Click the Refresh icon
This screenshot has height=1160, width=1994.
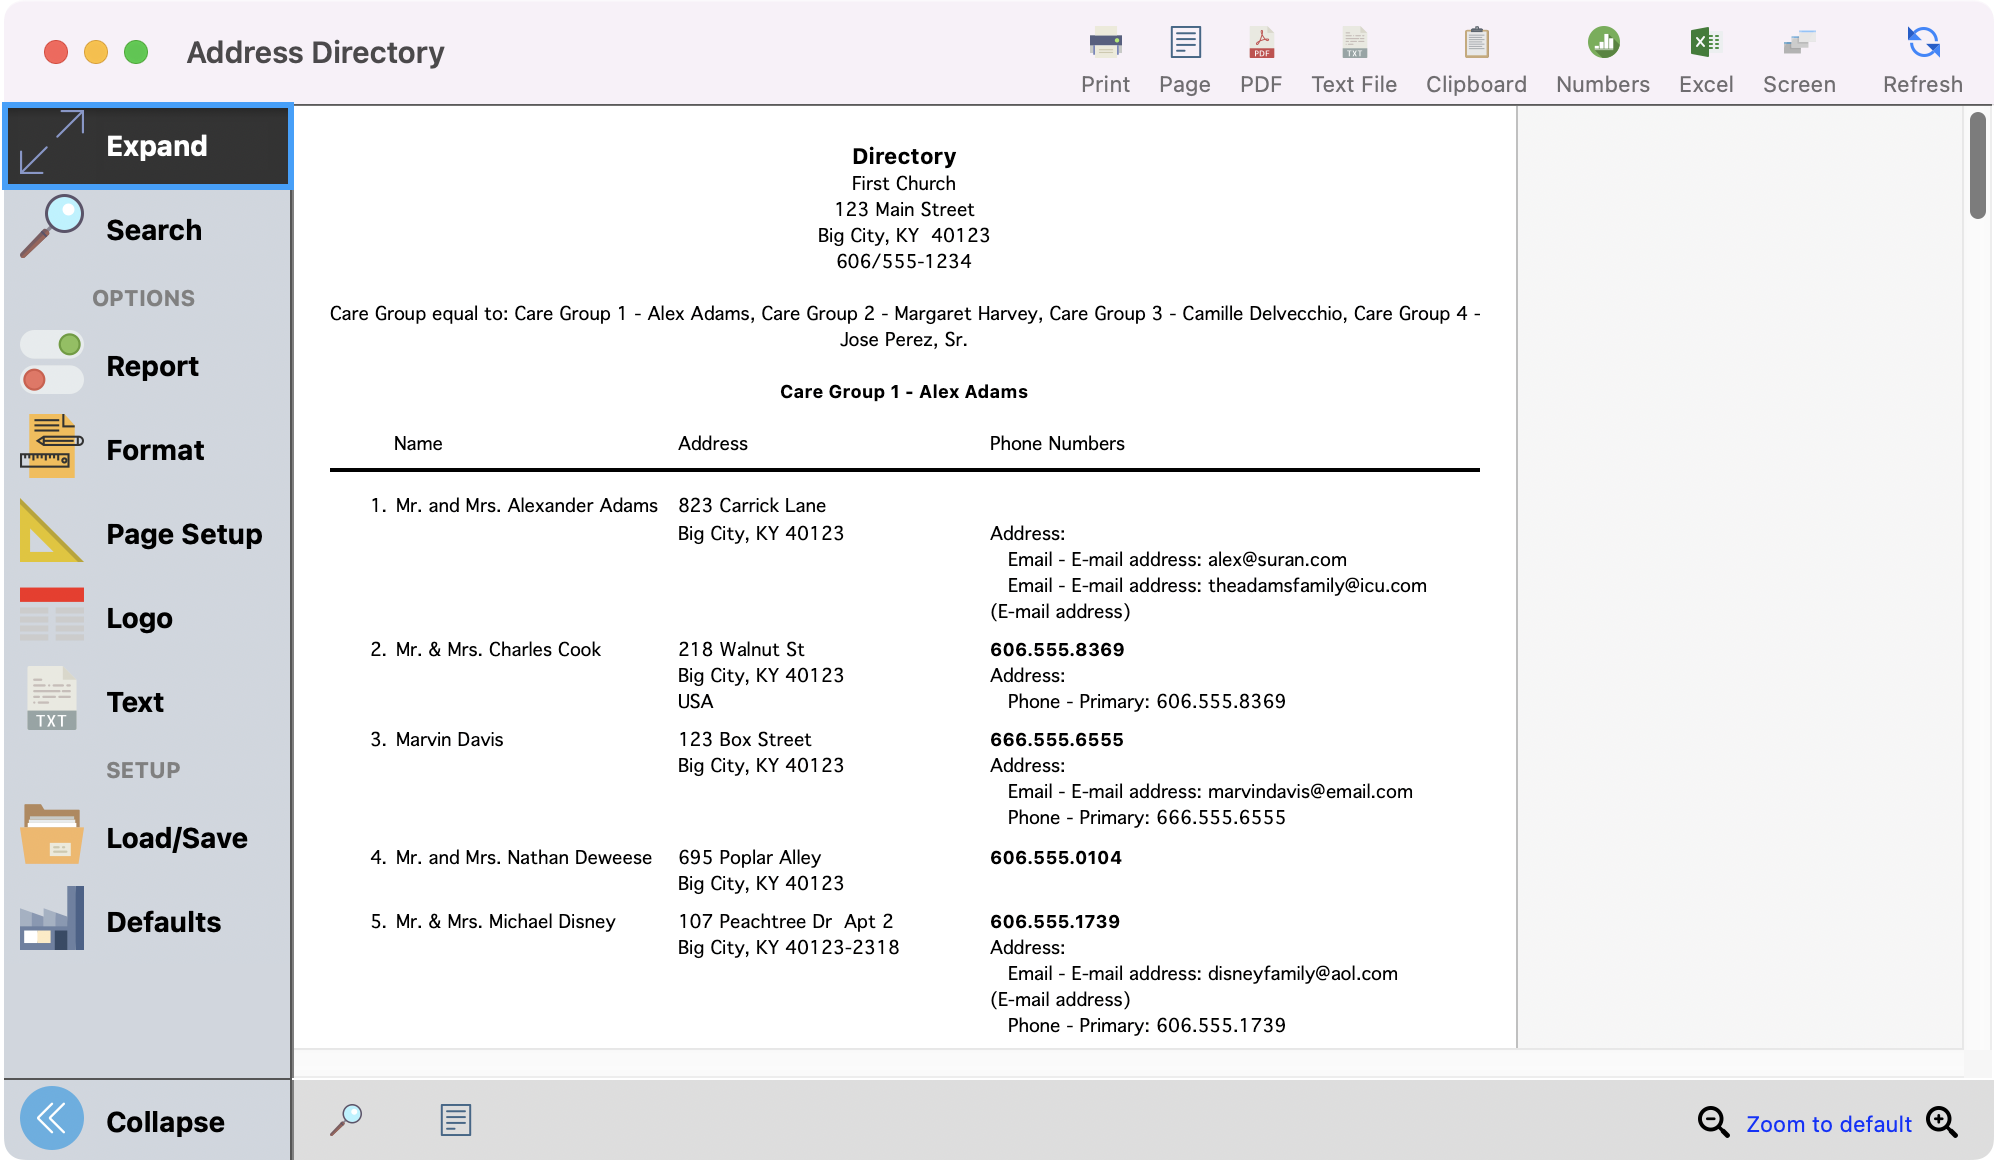pyautogui.click(x=1920, y=55)
